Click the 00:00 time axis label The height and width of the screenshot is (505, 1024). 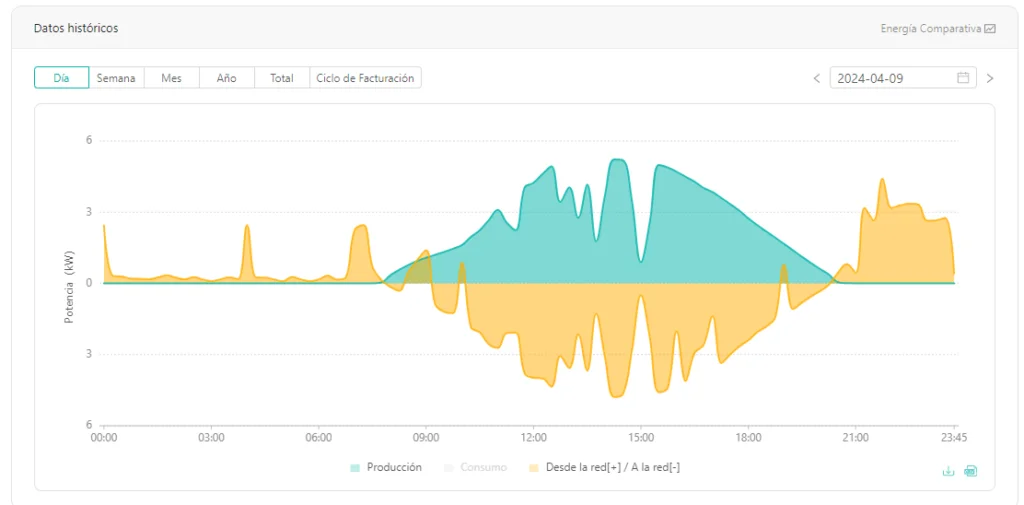click(104, 436)
